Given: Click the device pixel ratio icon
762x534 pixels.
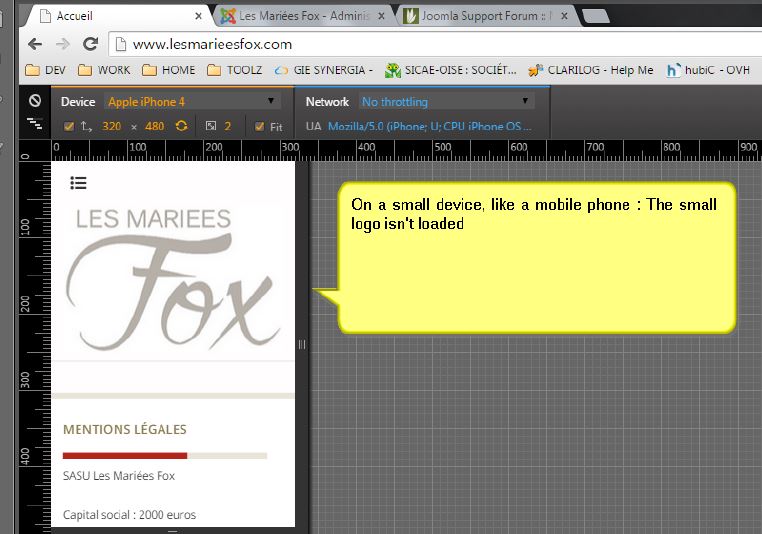Looking at the screenshot, I should [211, 126].
